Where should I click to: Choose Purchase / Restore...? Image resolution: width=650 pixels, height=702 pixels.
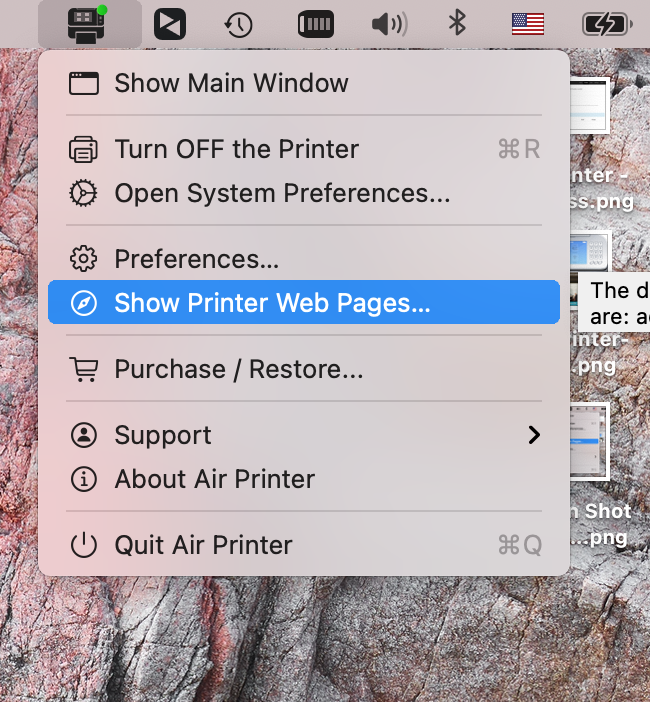(x=304, y=369)
